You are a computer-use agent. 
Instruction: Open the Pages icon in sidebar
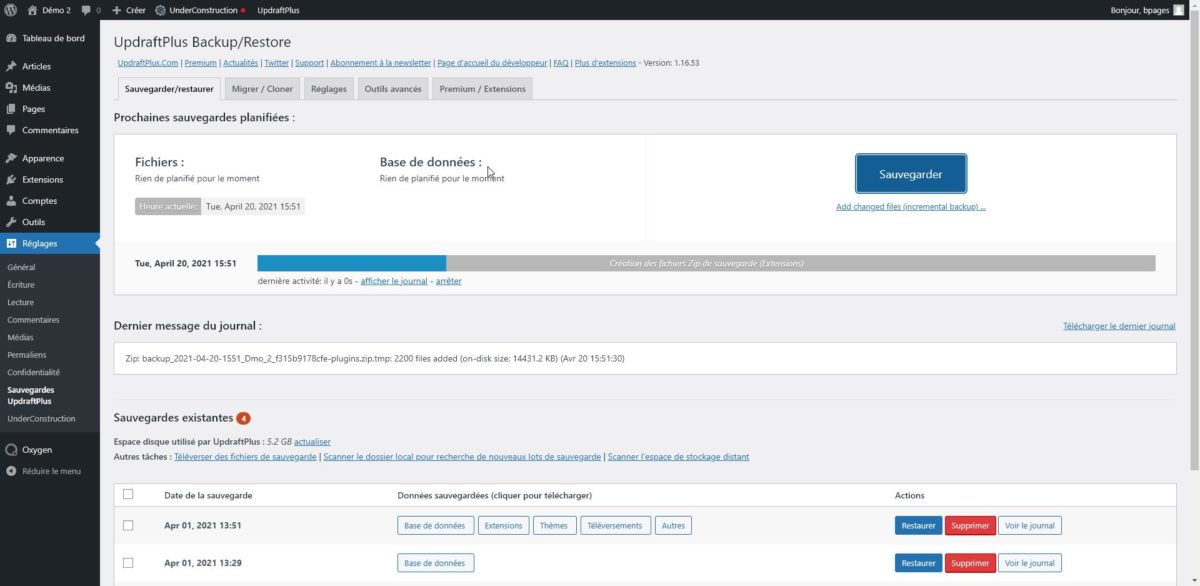(x=11, y=109)
